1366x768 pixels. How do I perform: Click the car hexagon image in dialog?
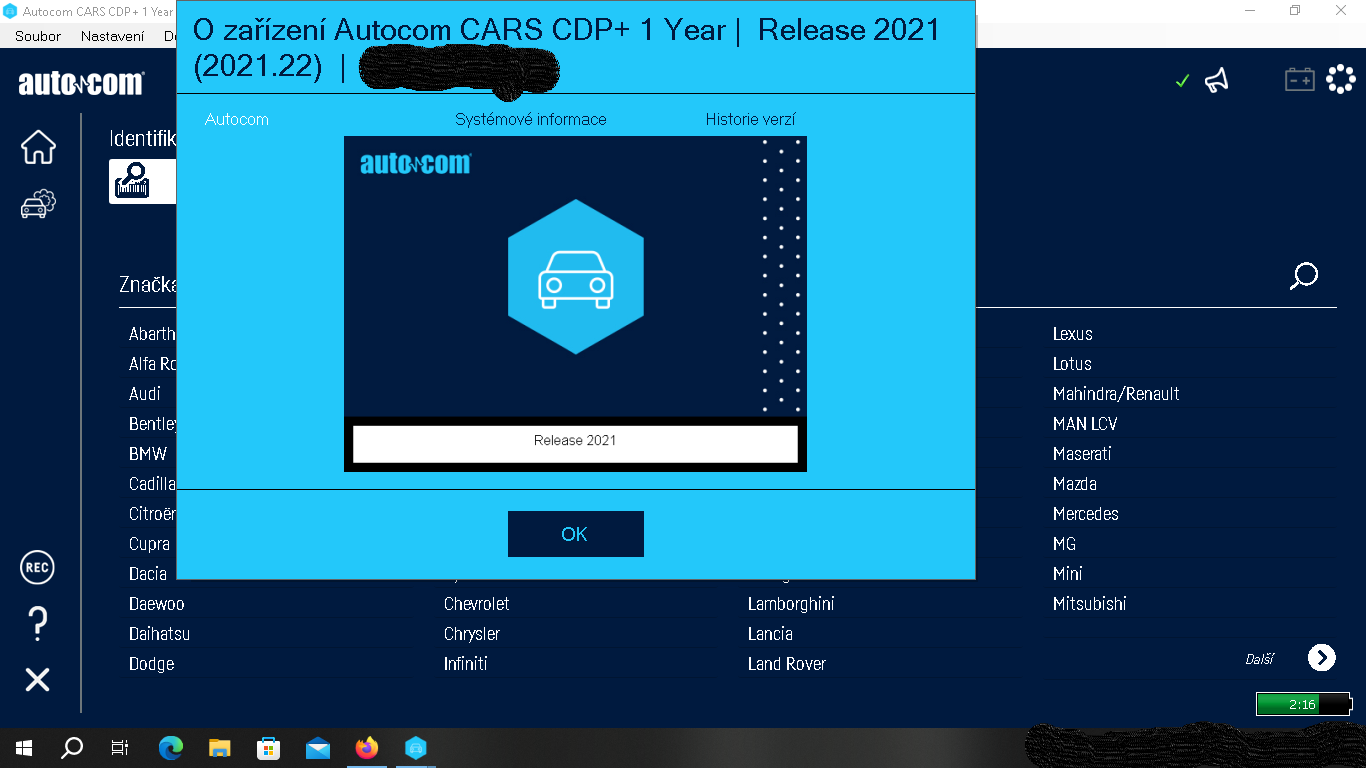tap(575, 276)
